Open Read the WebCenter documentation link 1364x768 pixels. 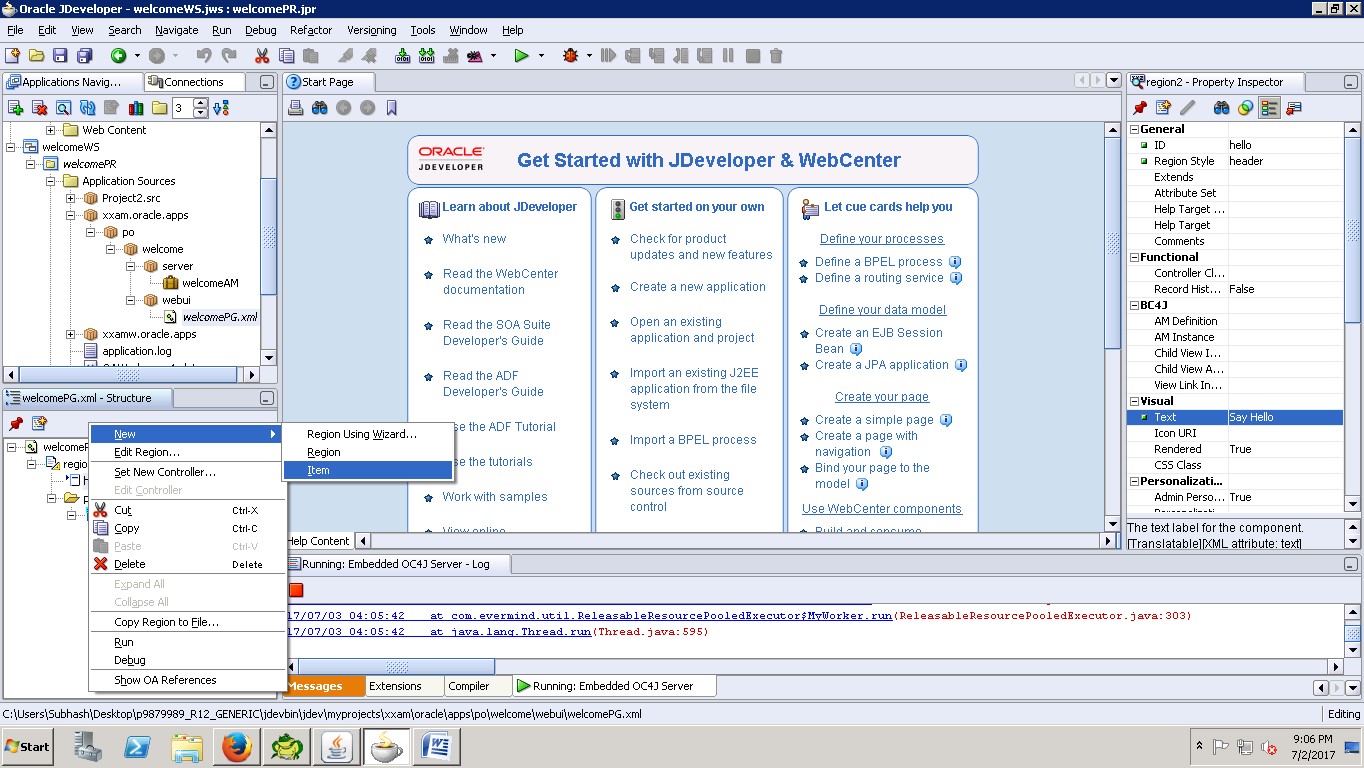pyautogui.click(x=501, y=282)
